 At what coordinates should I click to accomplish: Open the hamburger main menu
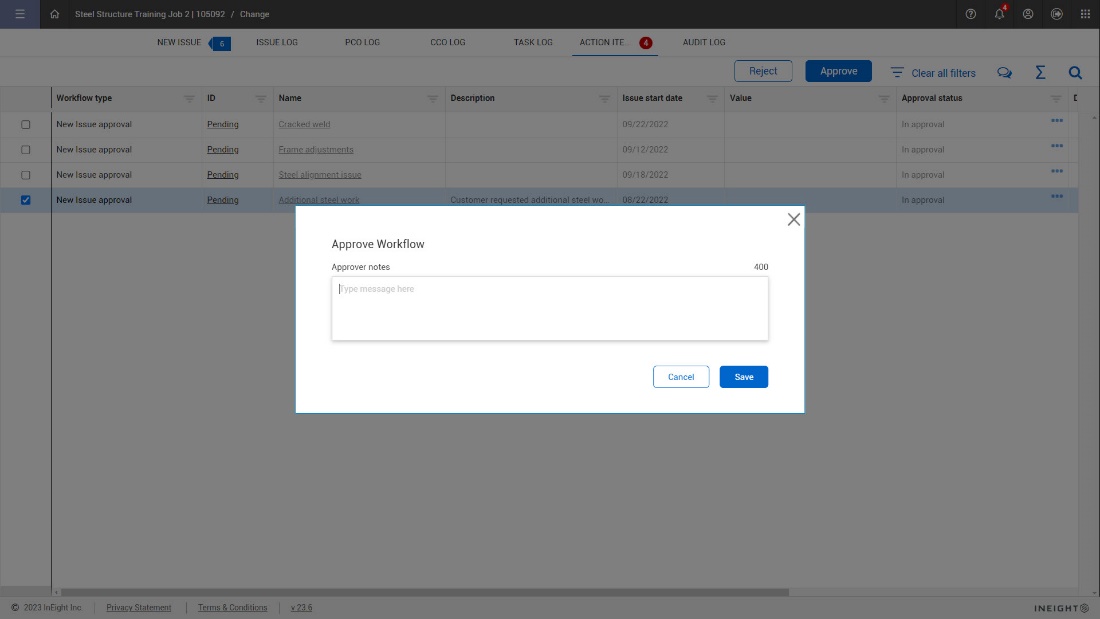pyautogui.click(x=20, y=14)
